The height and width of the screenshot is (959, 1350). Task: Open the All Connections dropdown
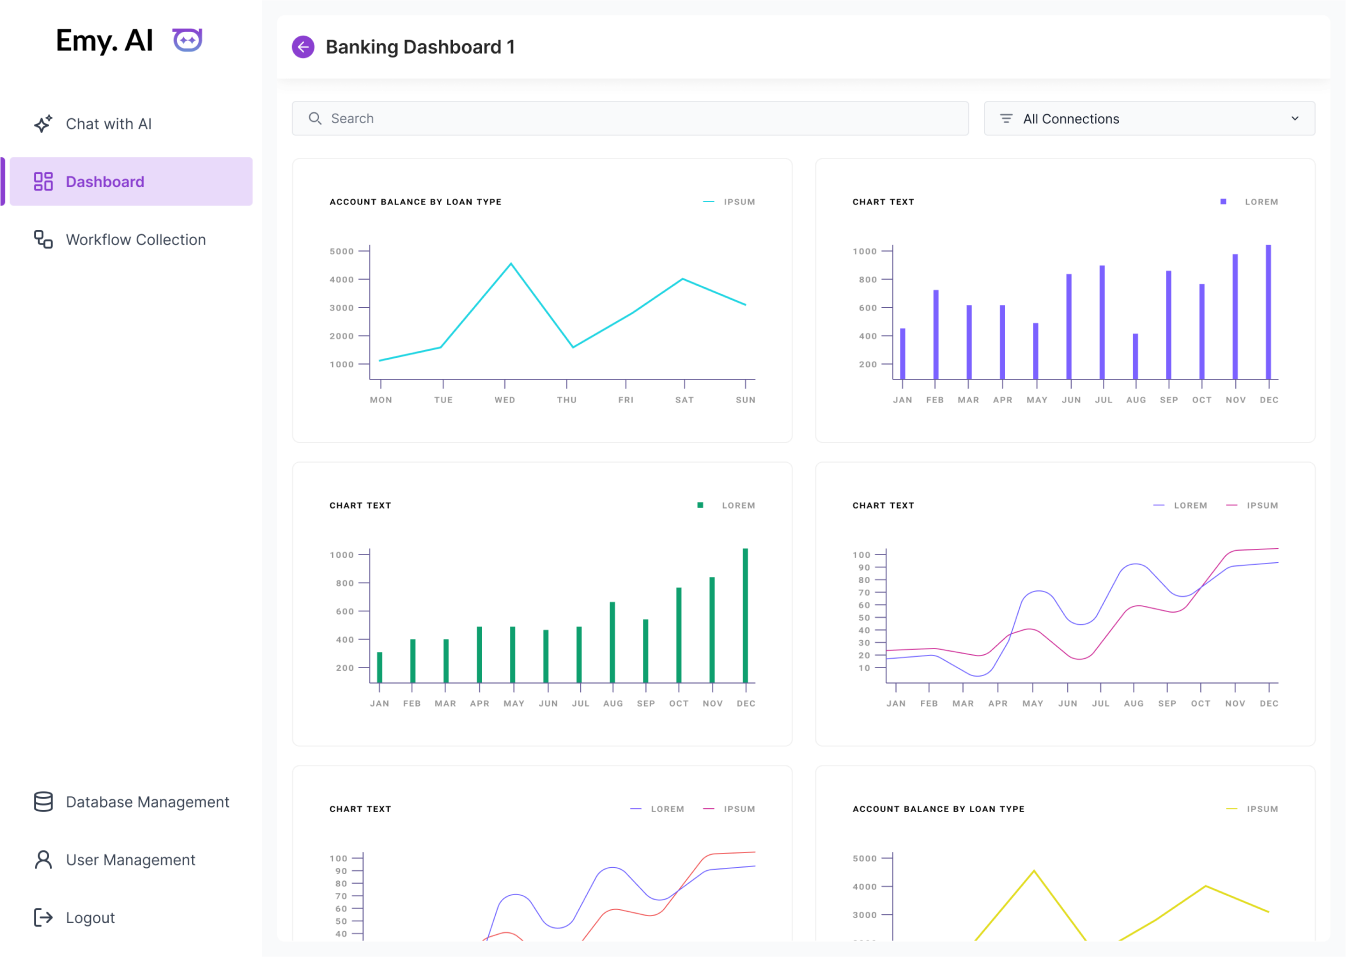point(1148,119)
